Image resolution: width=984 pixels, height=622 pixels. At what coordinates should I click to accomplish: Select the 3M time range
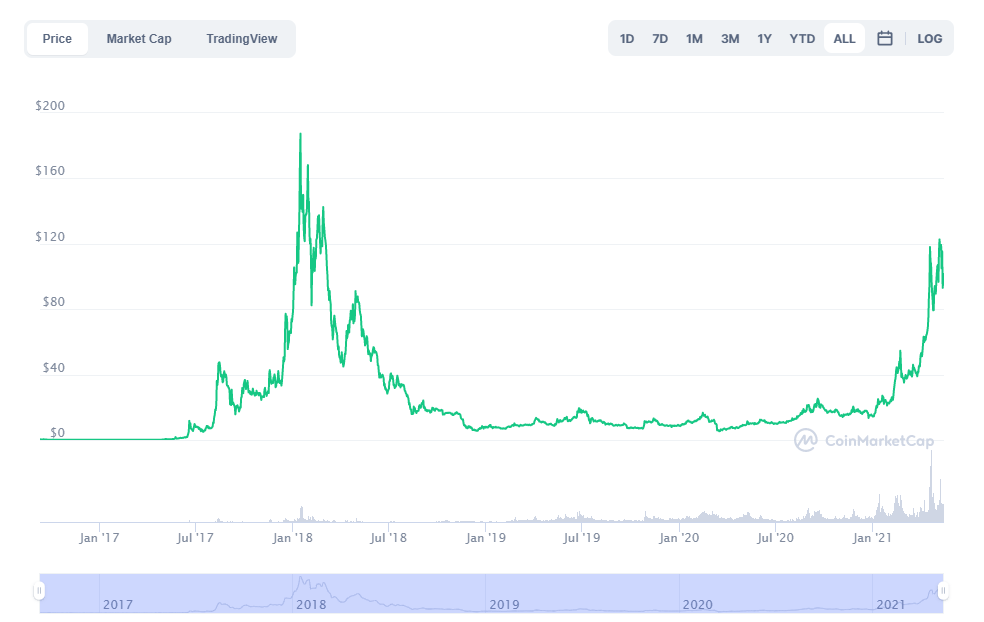pyautogui.click(x=730, y=38)
